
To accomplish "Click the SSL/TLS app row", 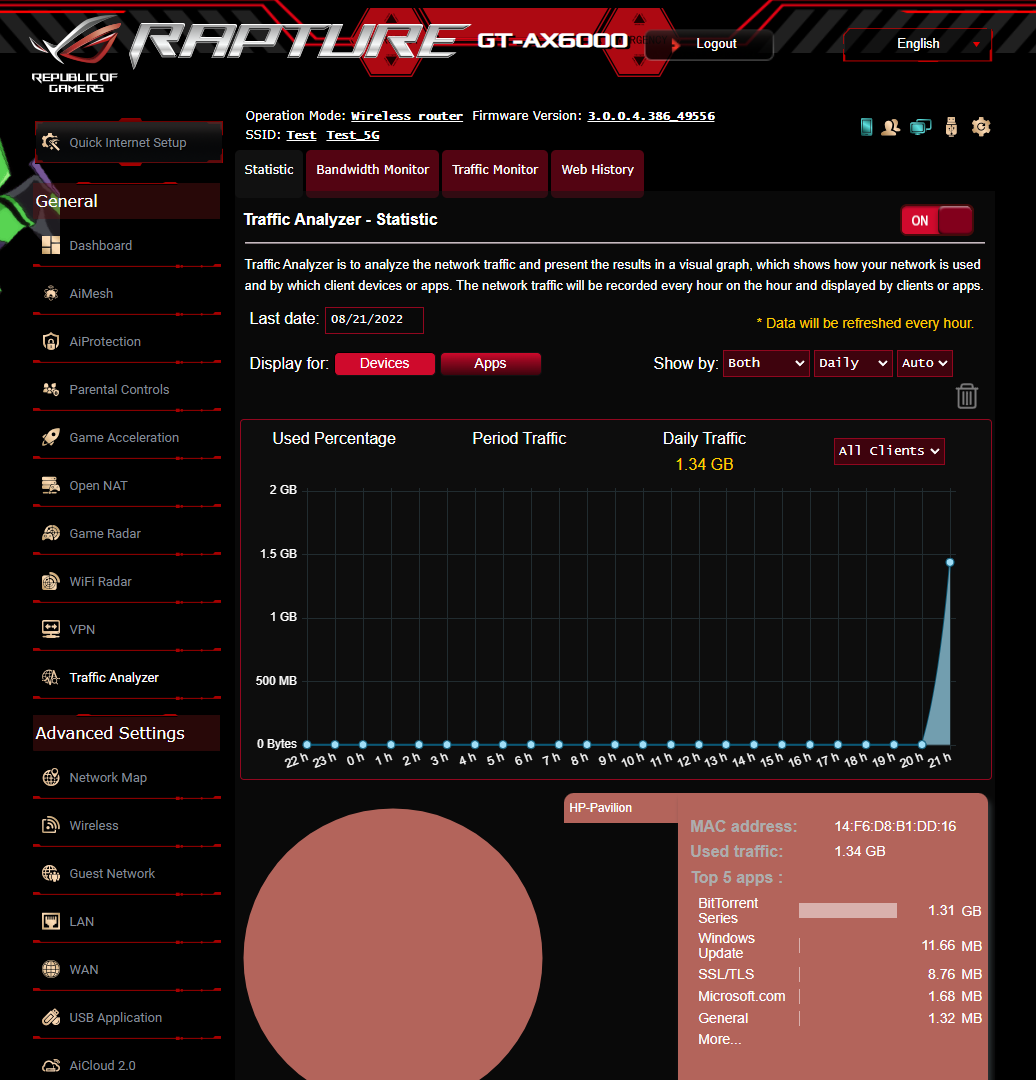I will 839,974.
